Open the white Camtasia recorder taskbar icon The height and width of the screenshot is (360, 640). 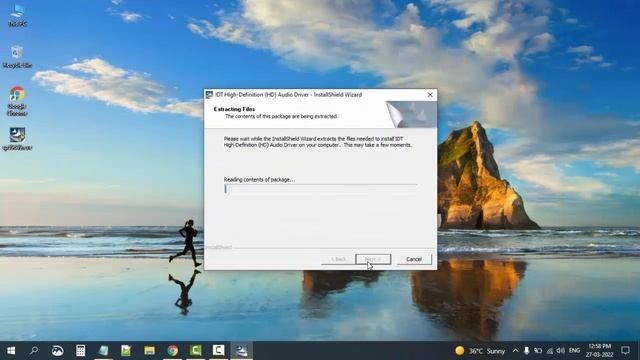click(x=218, y=351)
